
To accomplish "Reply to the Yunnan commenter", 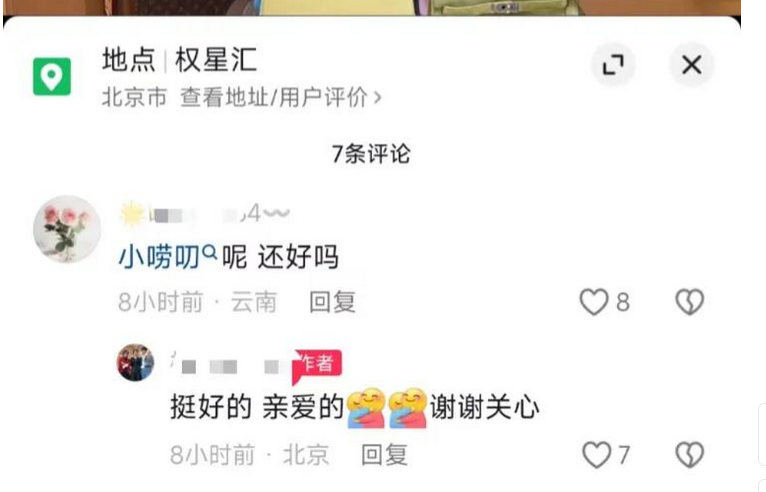I will [332, 302].
